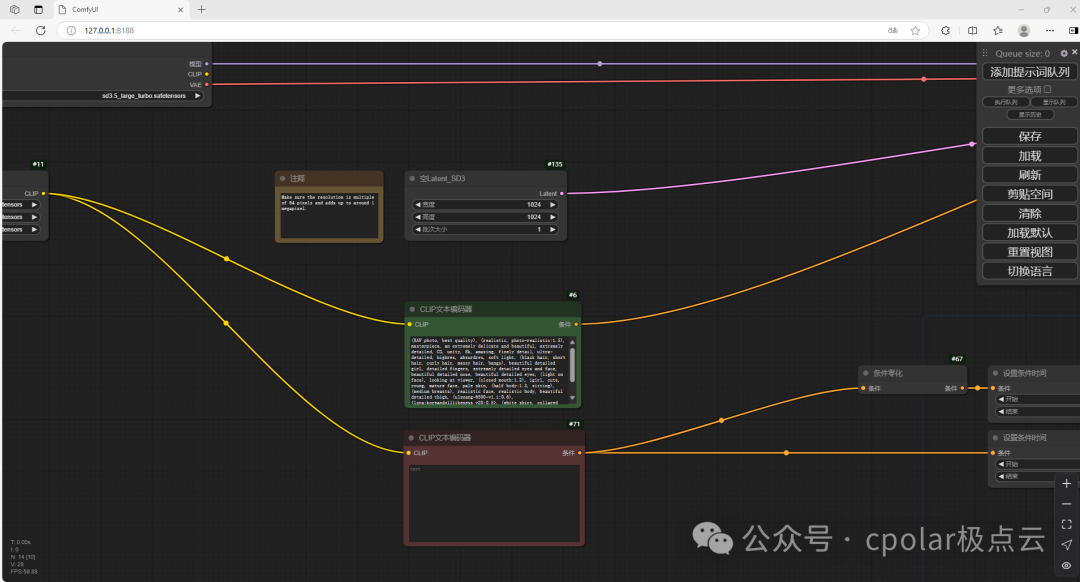Click the 加载默认 button
1080x582 pixels.
(1029, 231)
